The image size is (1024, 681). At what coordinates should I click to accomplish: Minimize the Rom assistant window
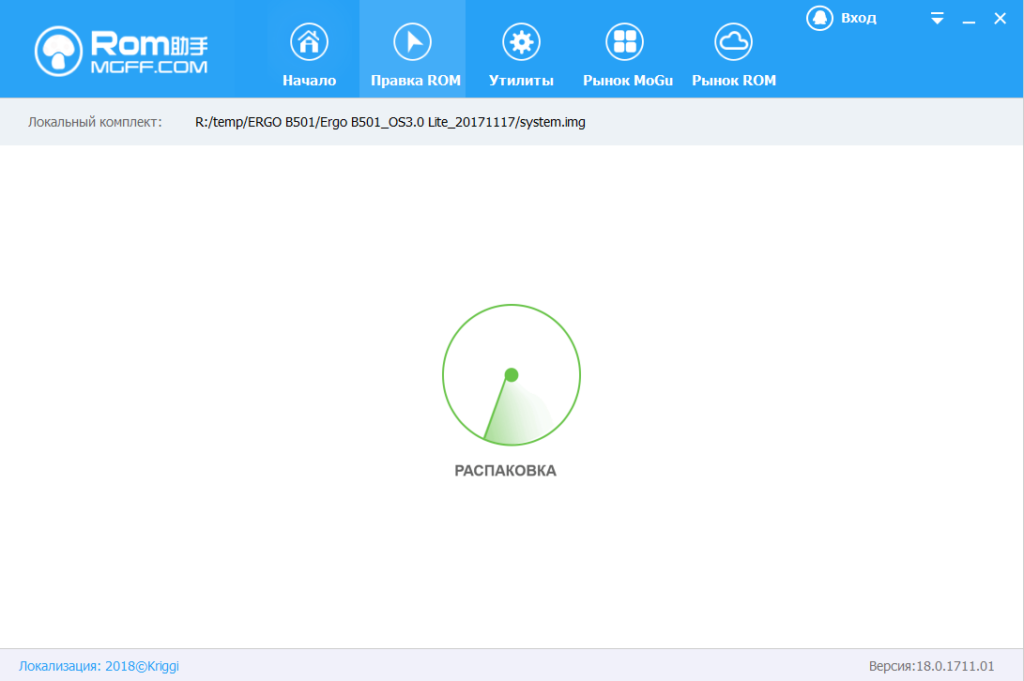pos(968,20)
